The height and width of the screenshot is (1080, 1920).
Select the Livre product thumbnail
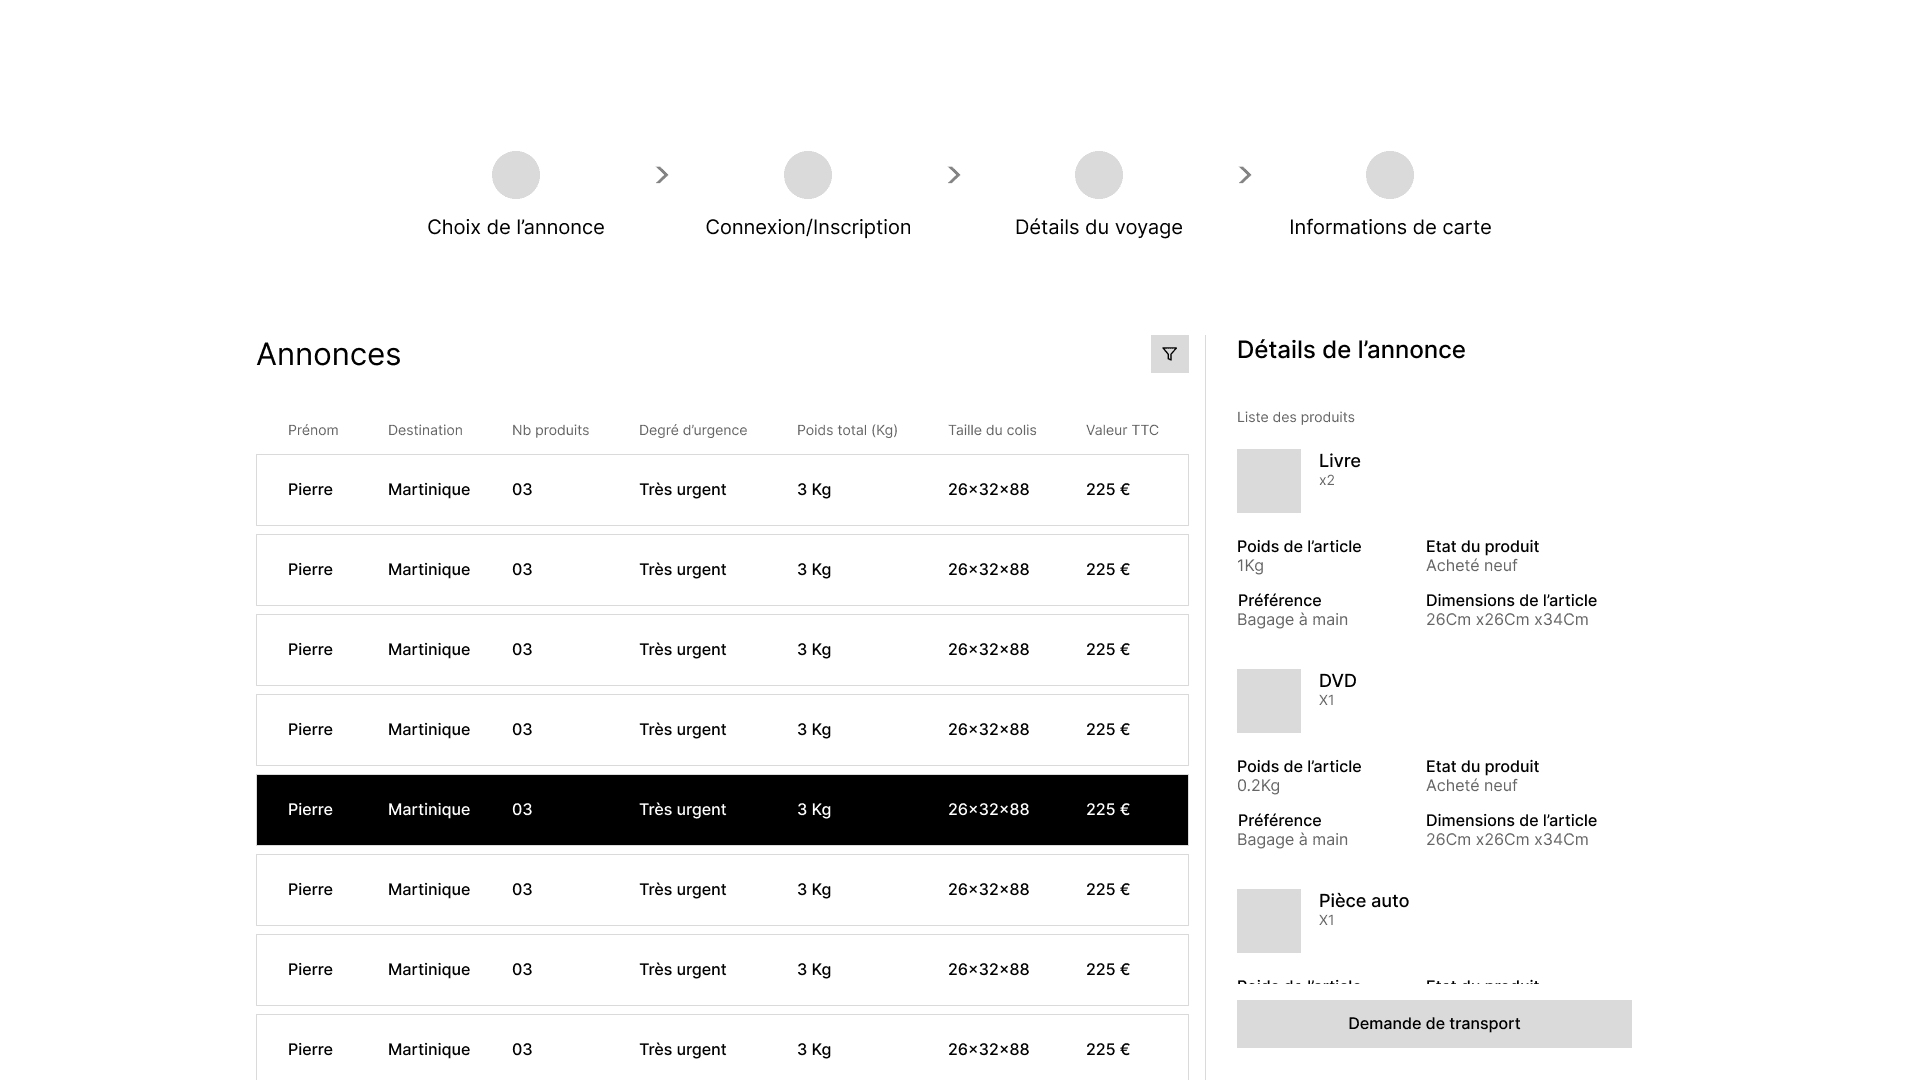point(1268,481)
